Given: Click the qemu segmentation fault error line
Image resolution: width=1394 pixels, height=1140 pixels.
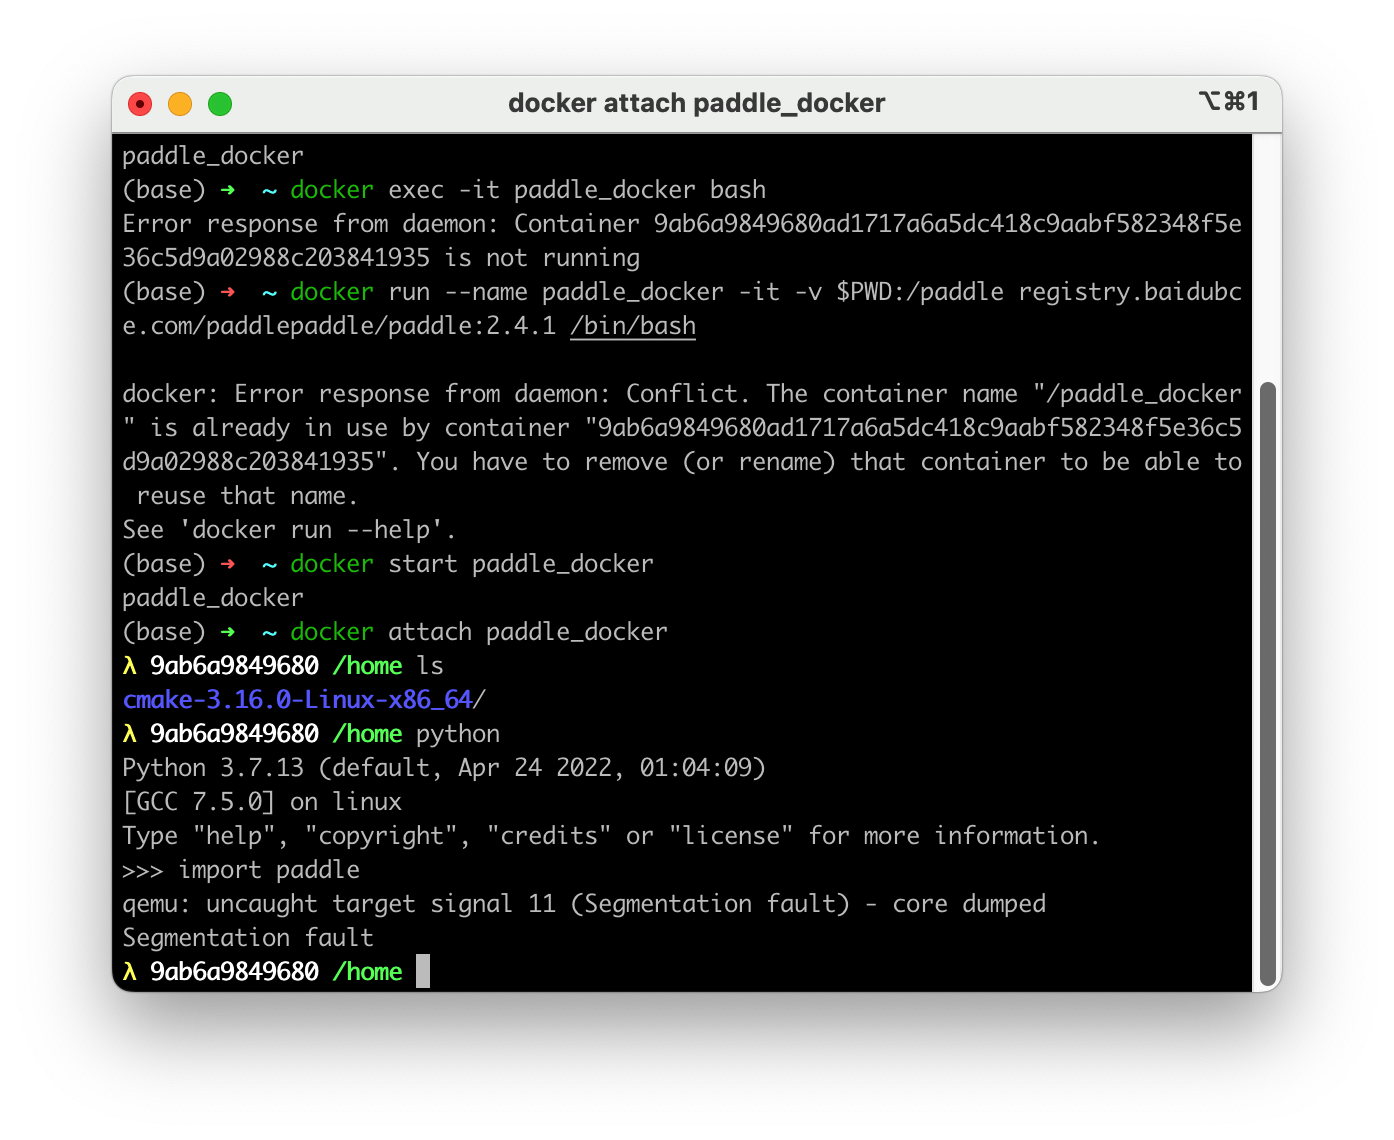Looking at the screenshot, I should 584,904.
